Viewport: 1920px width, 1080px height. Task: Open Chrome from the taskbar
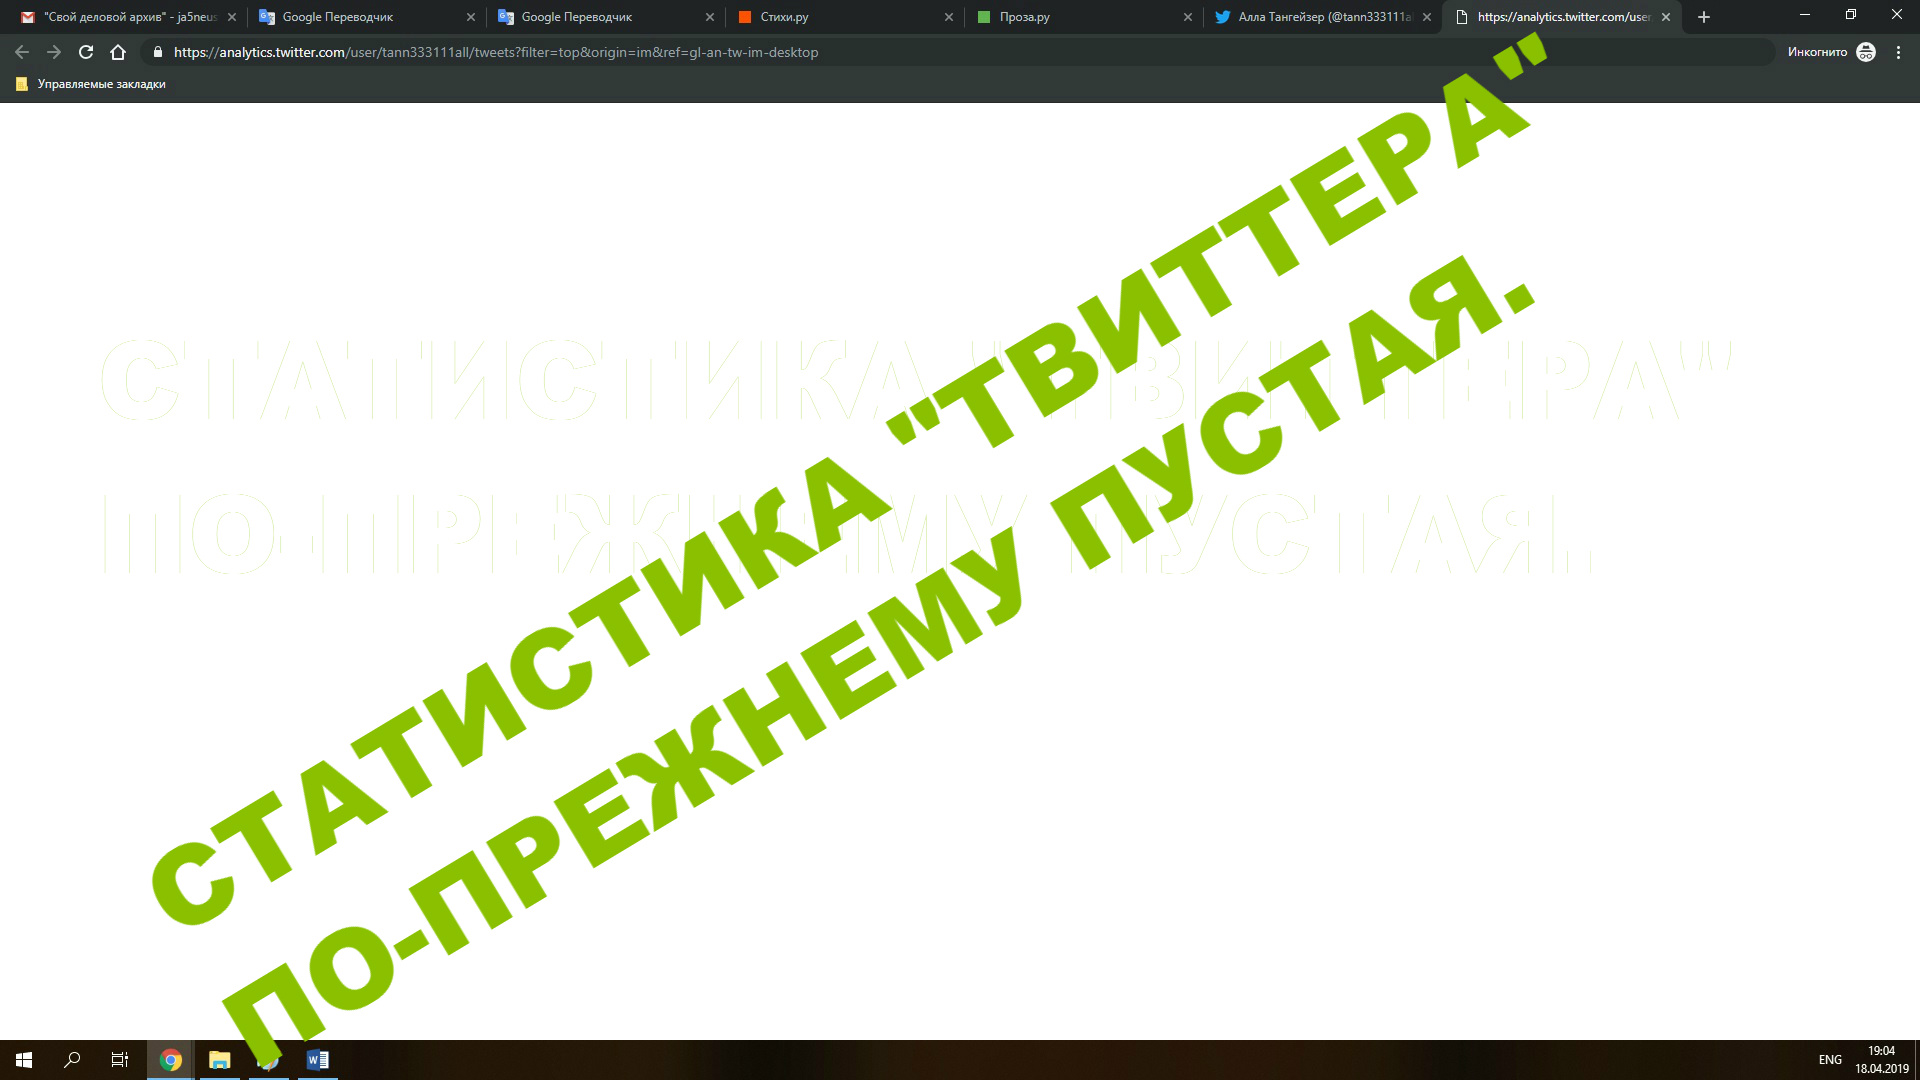click(x=171, y=1060)
